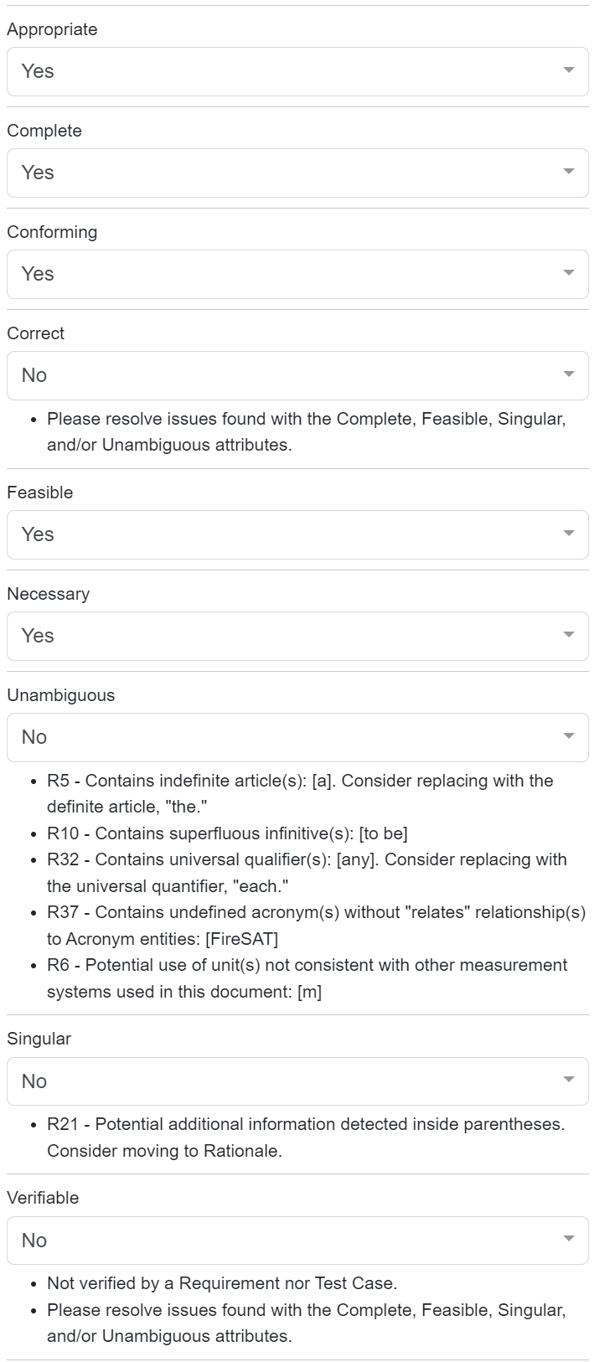600x1362 pixels.
Task: Open the Complete dropdown showing Yes
Action: [280, 172]
